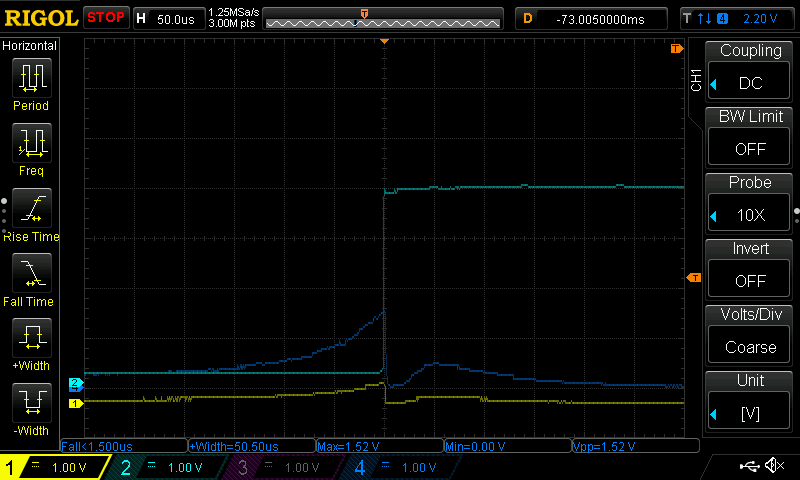This screenshot has width=800, height=480.
Task: Click the trigger source channel 4 badge
Action: [x=722, y=19]
